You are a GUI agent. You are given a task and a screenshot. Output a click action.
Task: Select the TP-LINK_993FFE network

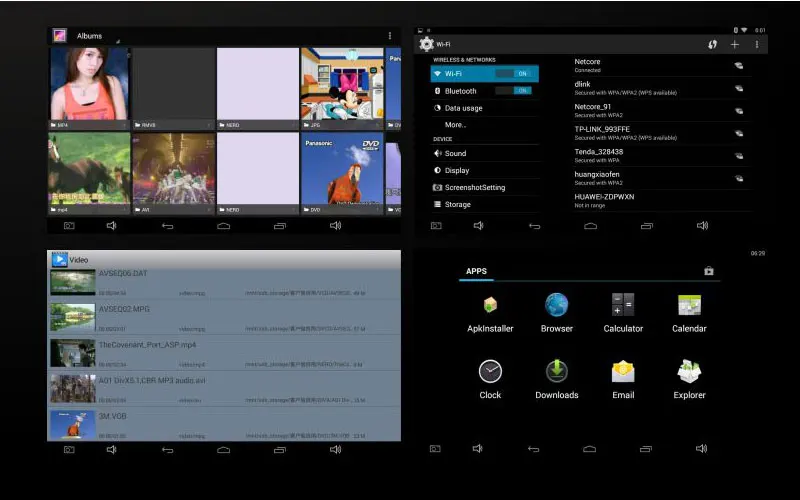tap(661, 133)
